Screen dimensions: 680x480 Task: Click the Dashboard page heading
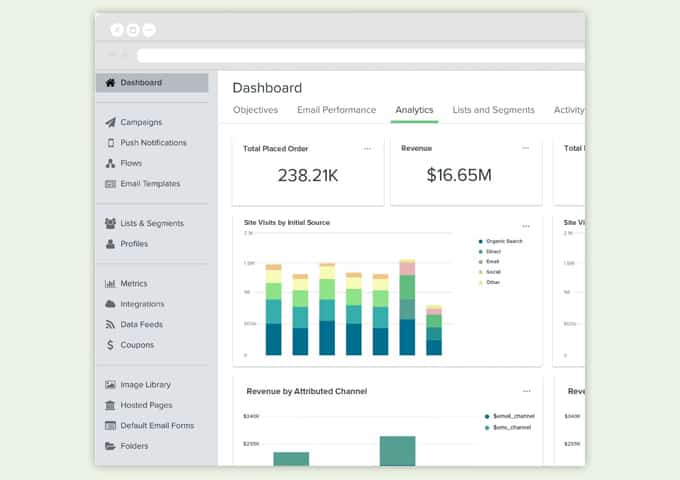[x=267, y=88]
